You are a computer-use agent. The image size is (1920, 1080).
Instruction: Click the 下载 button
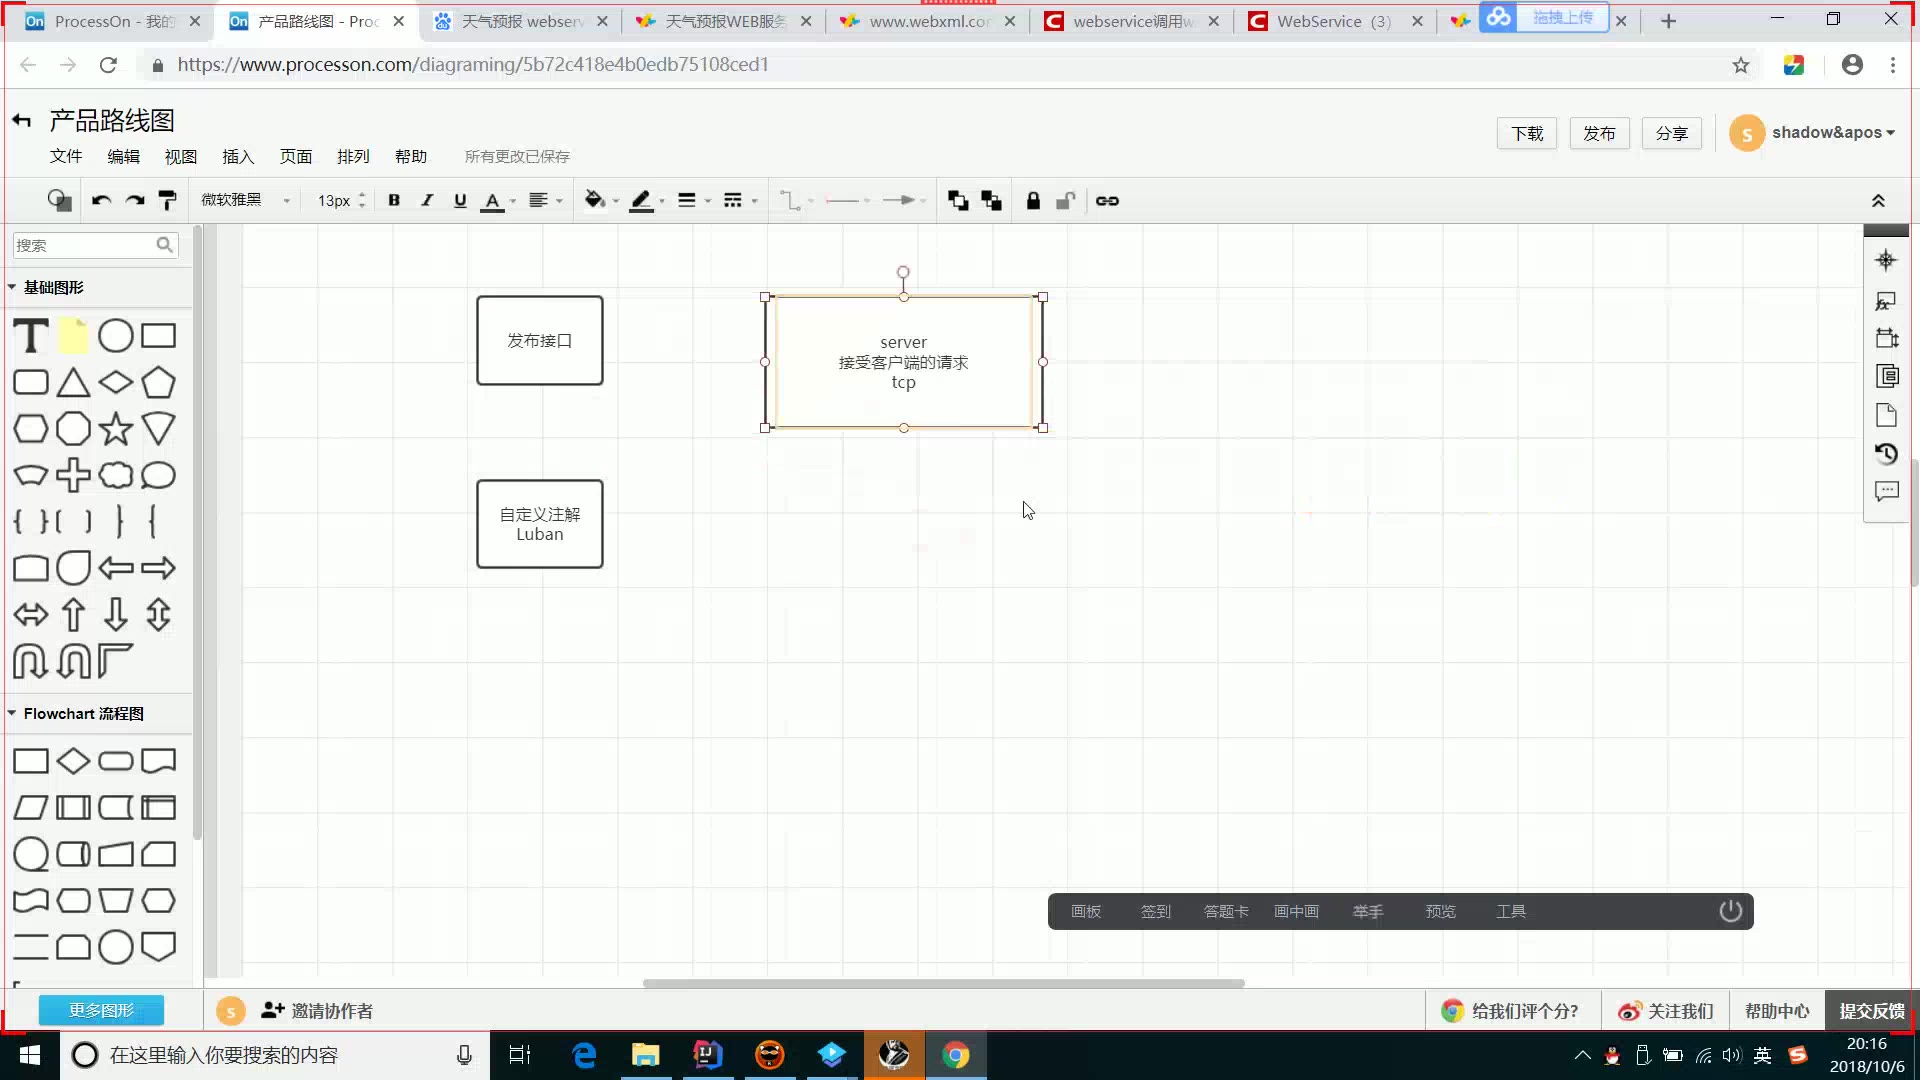[x=1526, y=134]
